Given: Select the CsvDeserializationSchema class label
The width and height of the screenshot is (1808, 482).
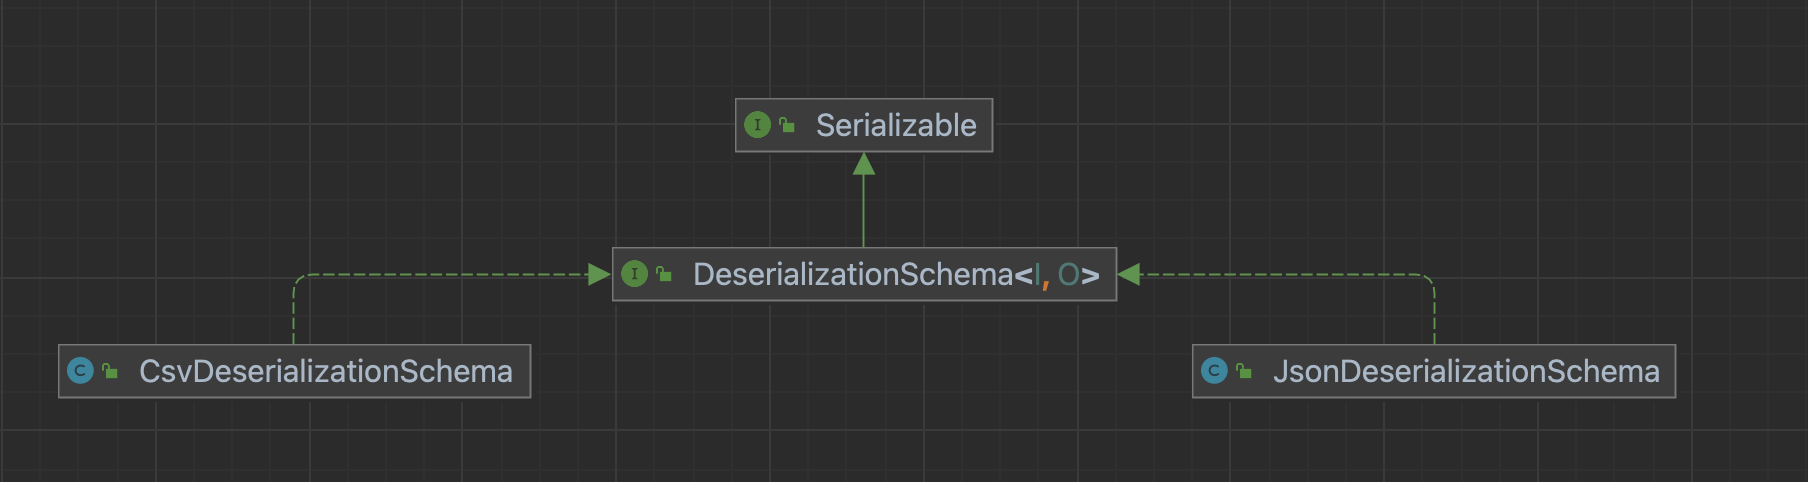Looking at the screenshot, I should coord(325,371).
